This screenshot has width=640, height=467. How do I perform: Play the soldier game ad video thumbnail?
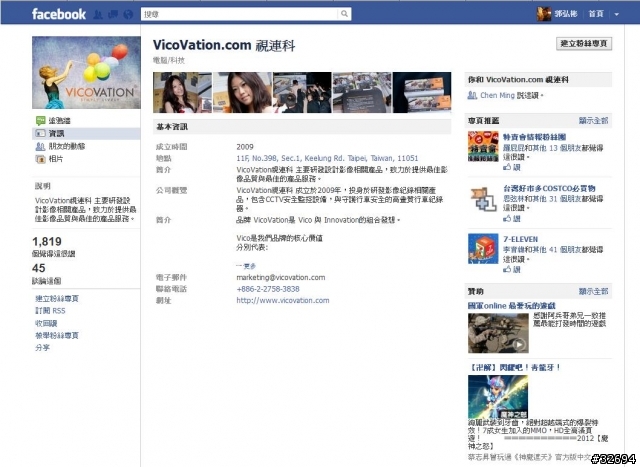pyautogui.click(x=498, y=333)
